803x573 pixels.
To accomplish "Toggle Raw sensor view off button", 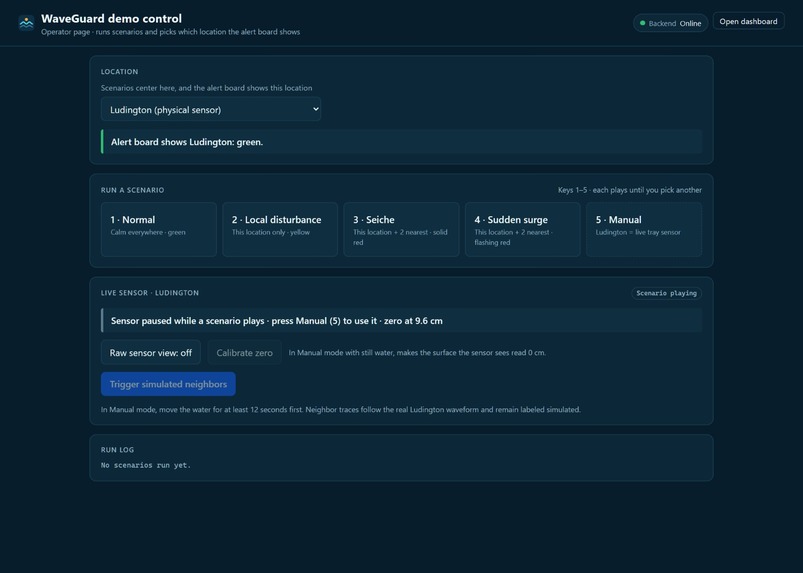I will click(151, 353).
